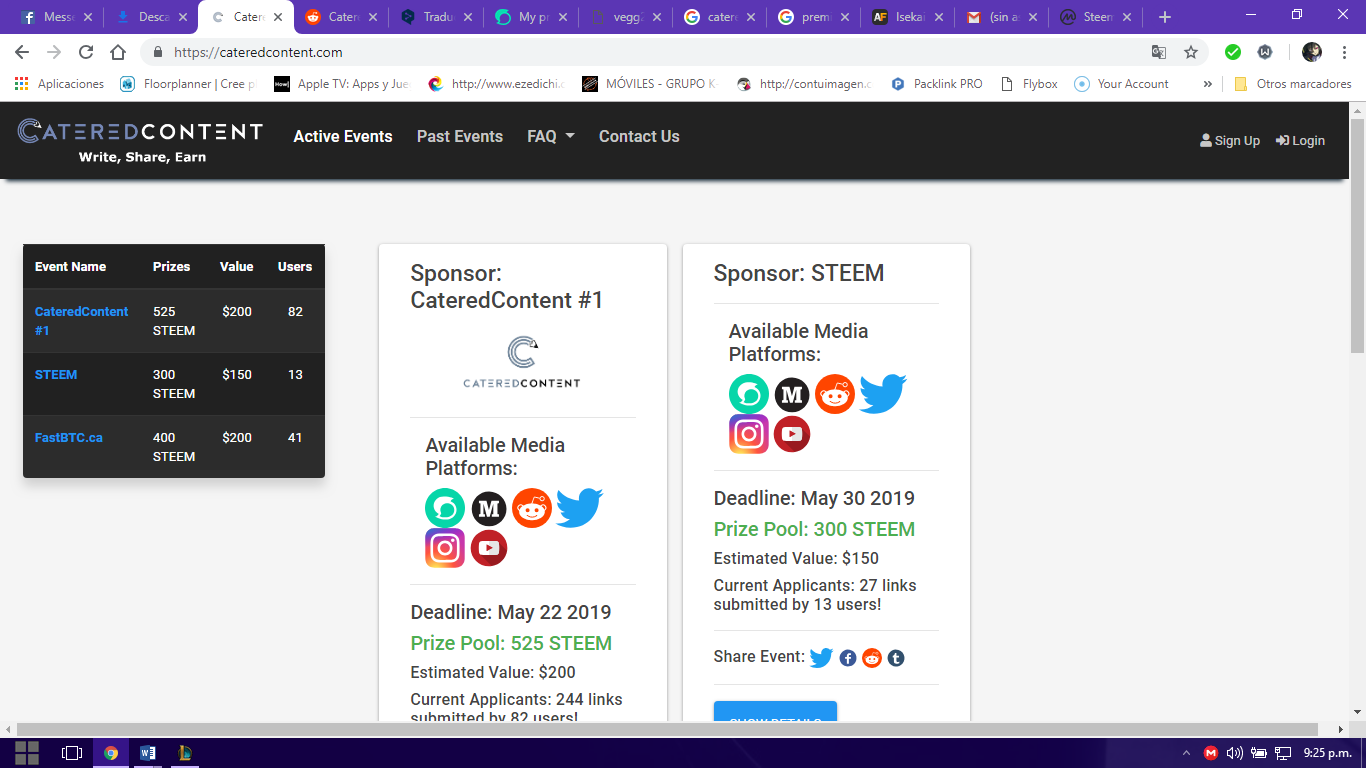Image resolution: width=1366 pixels, height=768 pixels.
Task: Open the Google Translate icon in the address bar
Action: point(1159,52)
